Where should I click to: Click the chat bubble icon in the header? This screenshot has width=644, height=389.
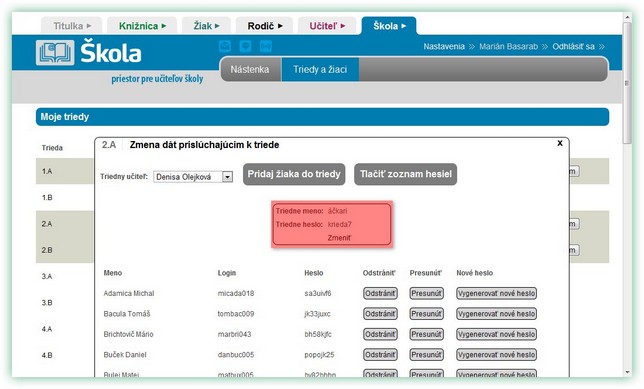tap(245, 46)
